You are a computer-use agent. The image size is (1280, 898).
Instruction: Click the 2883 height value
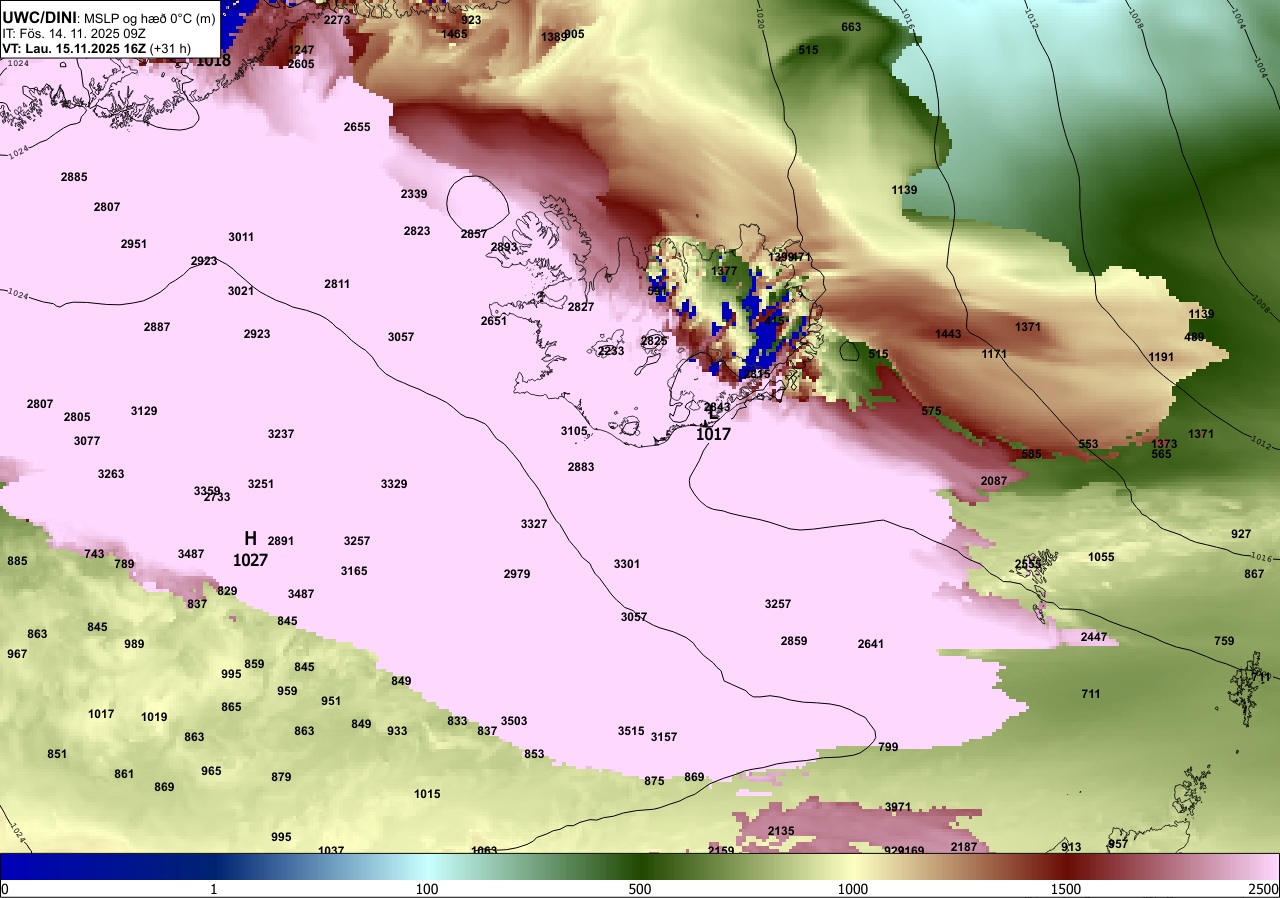pyautogui.click(x=581, y=467)
